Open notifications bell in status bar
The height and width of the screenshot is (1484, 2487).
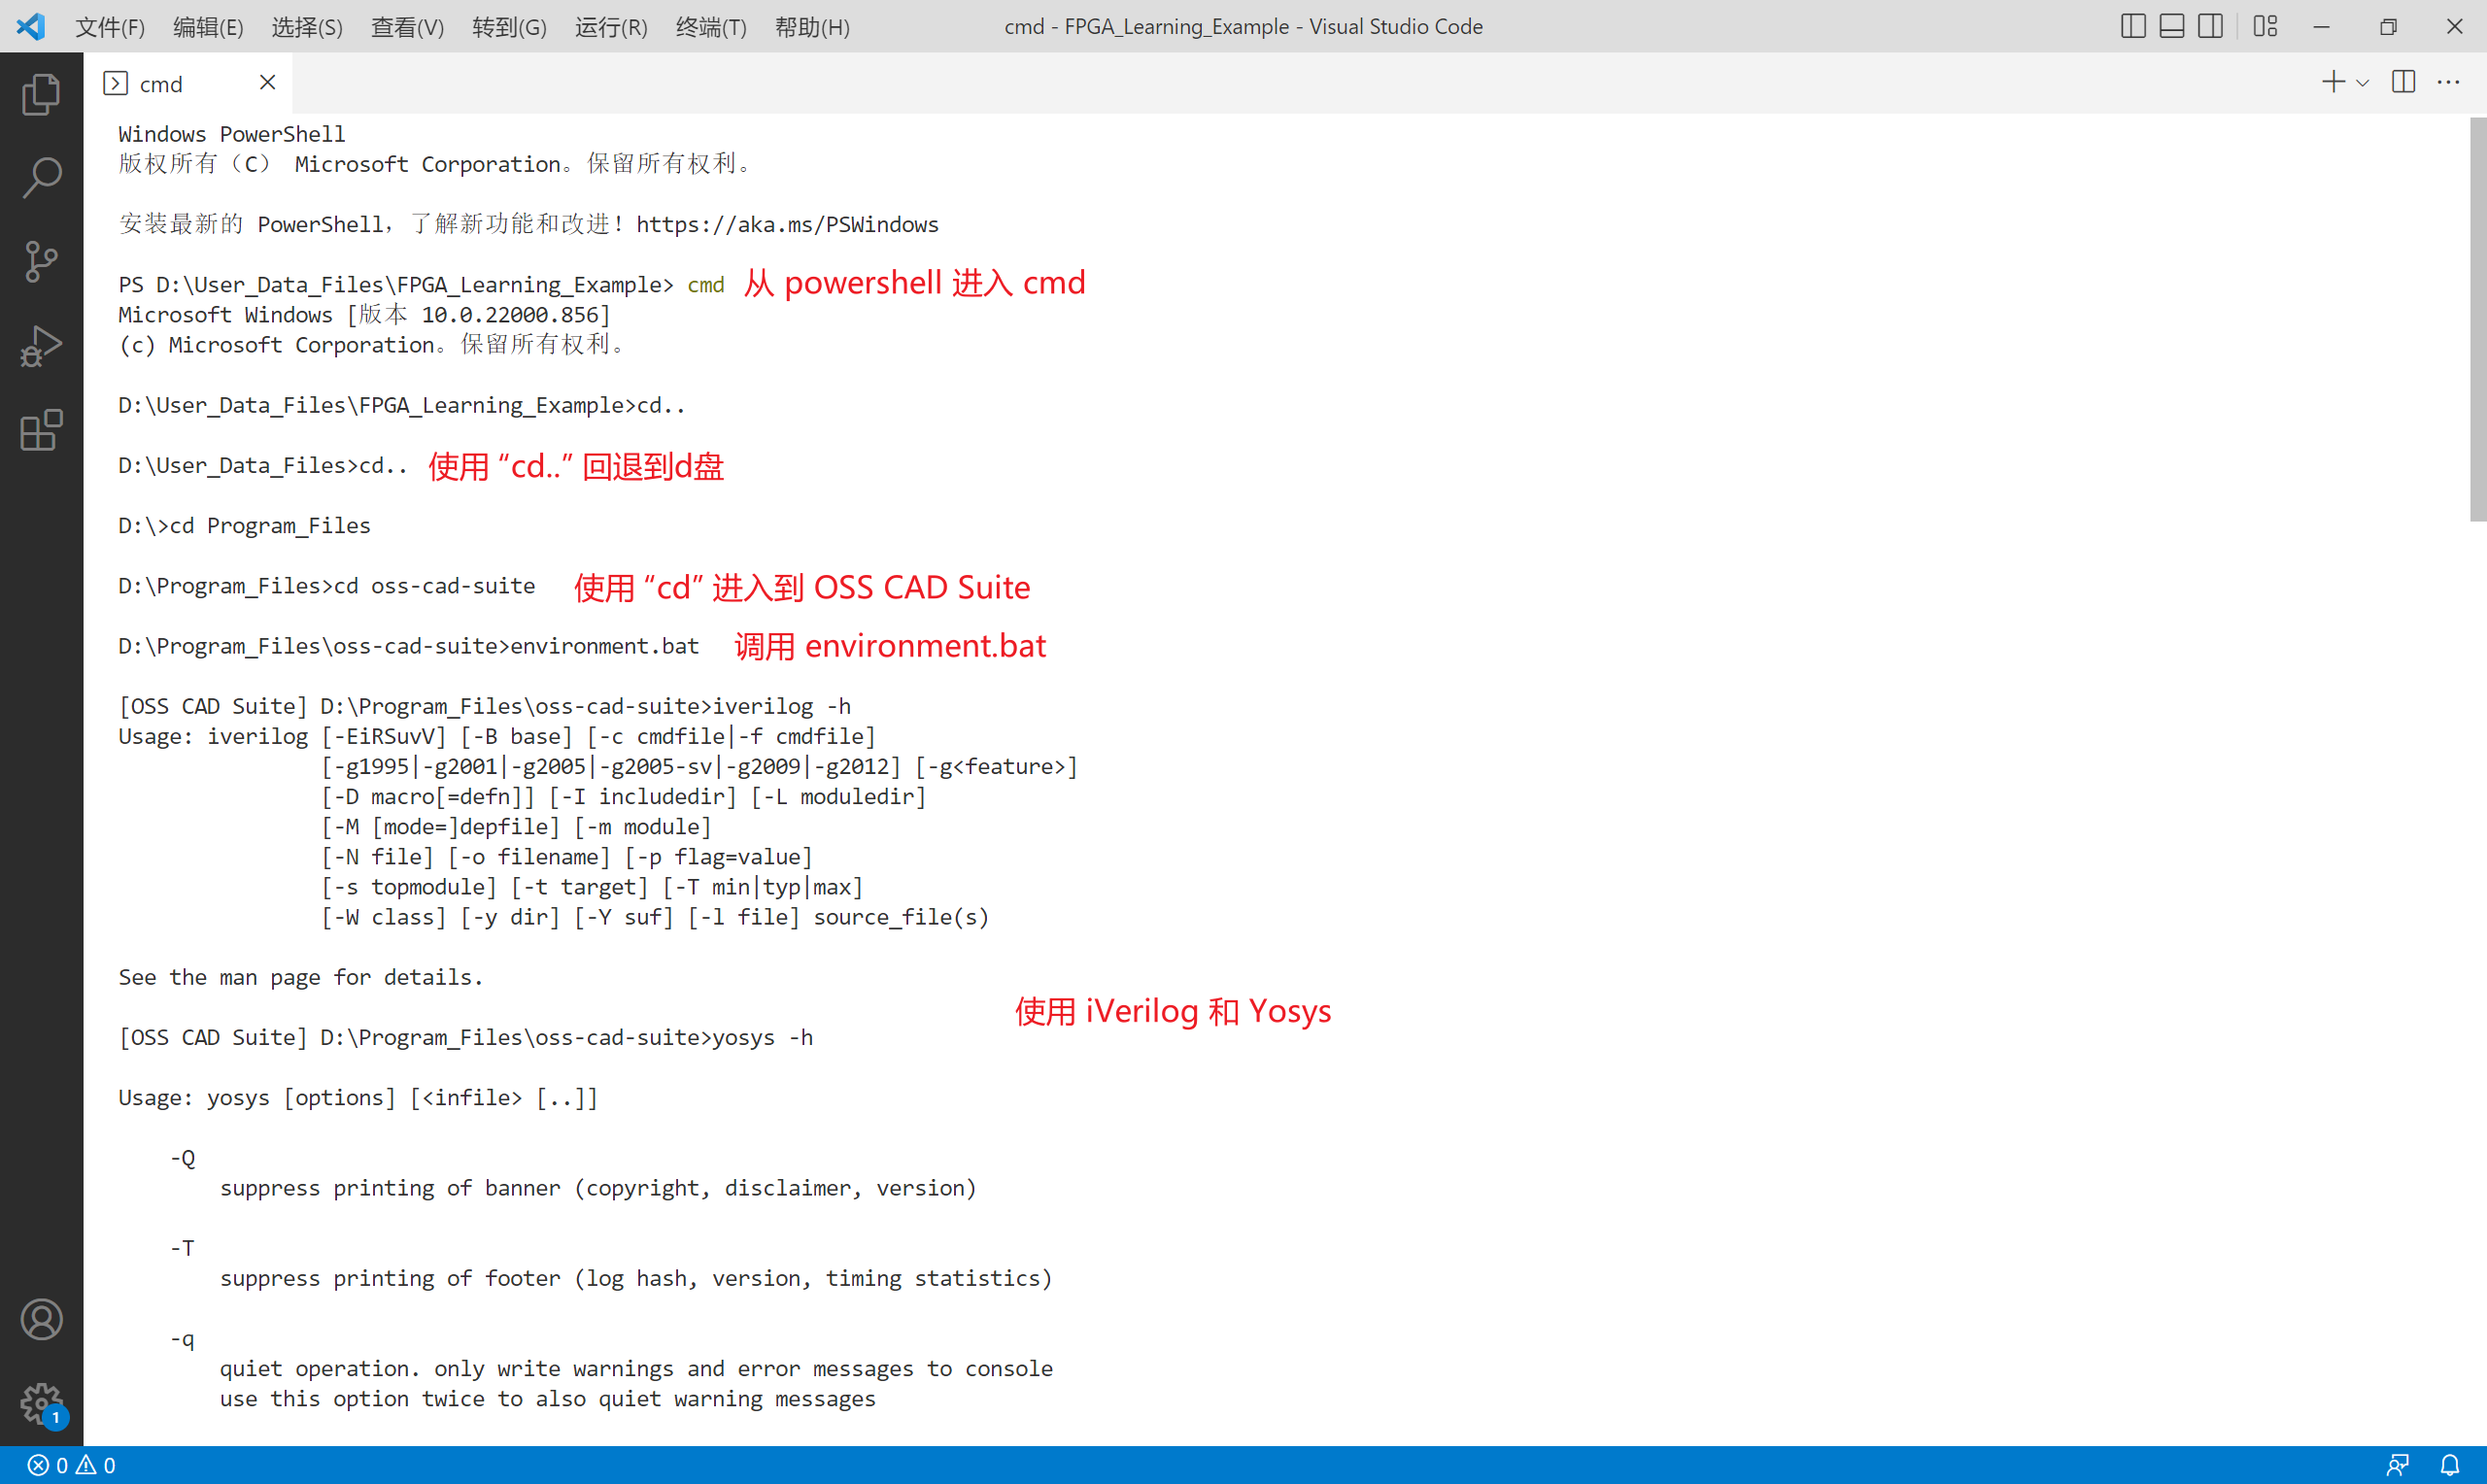coord(2449,1465)
